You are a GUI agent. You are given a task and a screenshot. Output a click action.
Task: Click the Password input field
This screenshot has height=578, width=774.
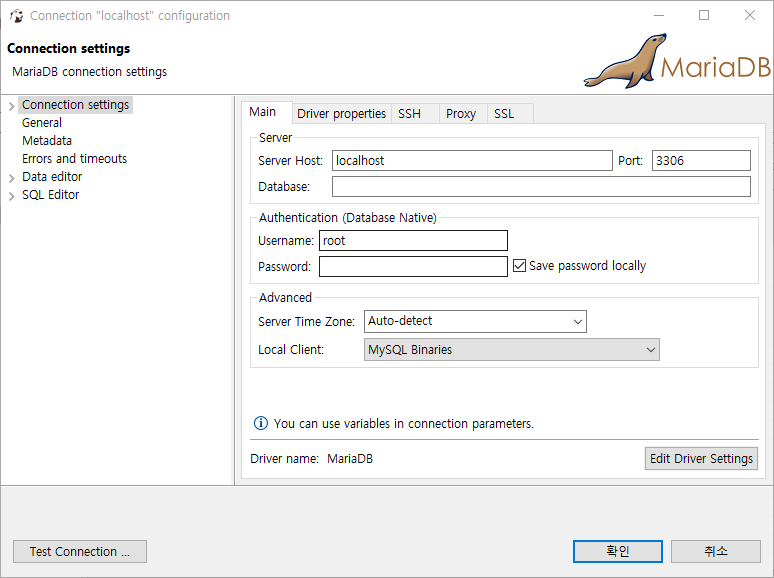413,267
